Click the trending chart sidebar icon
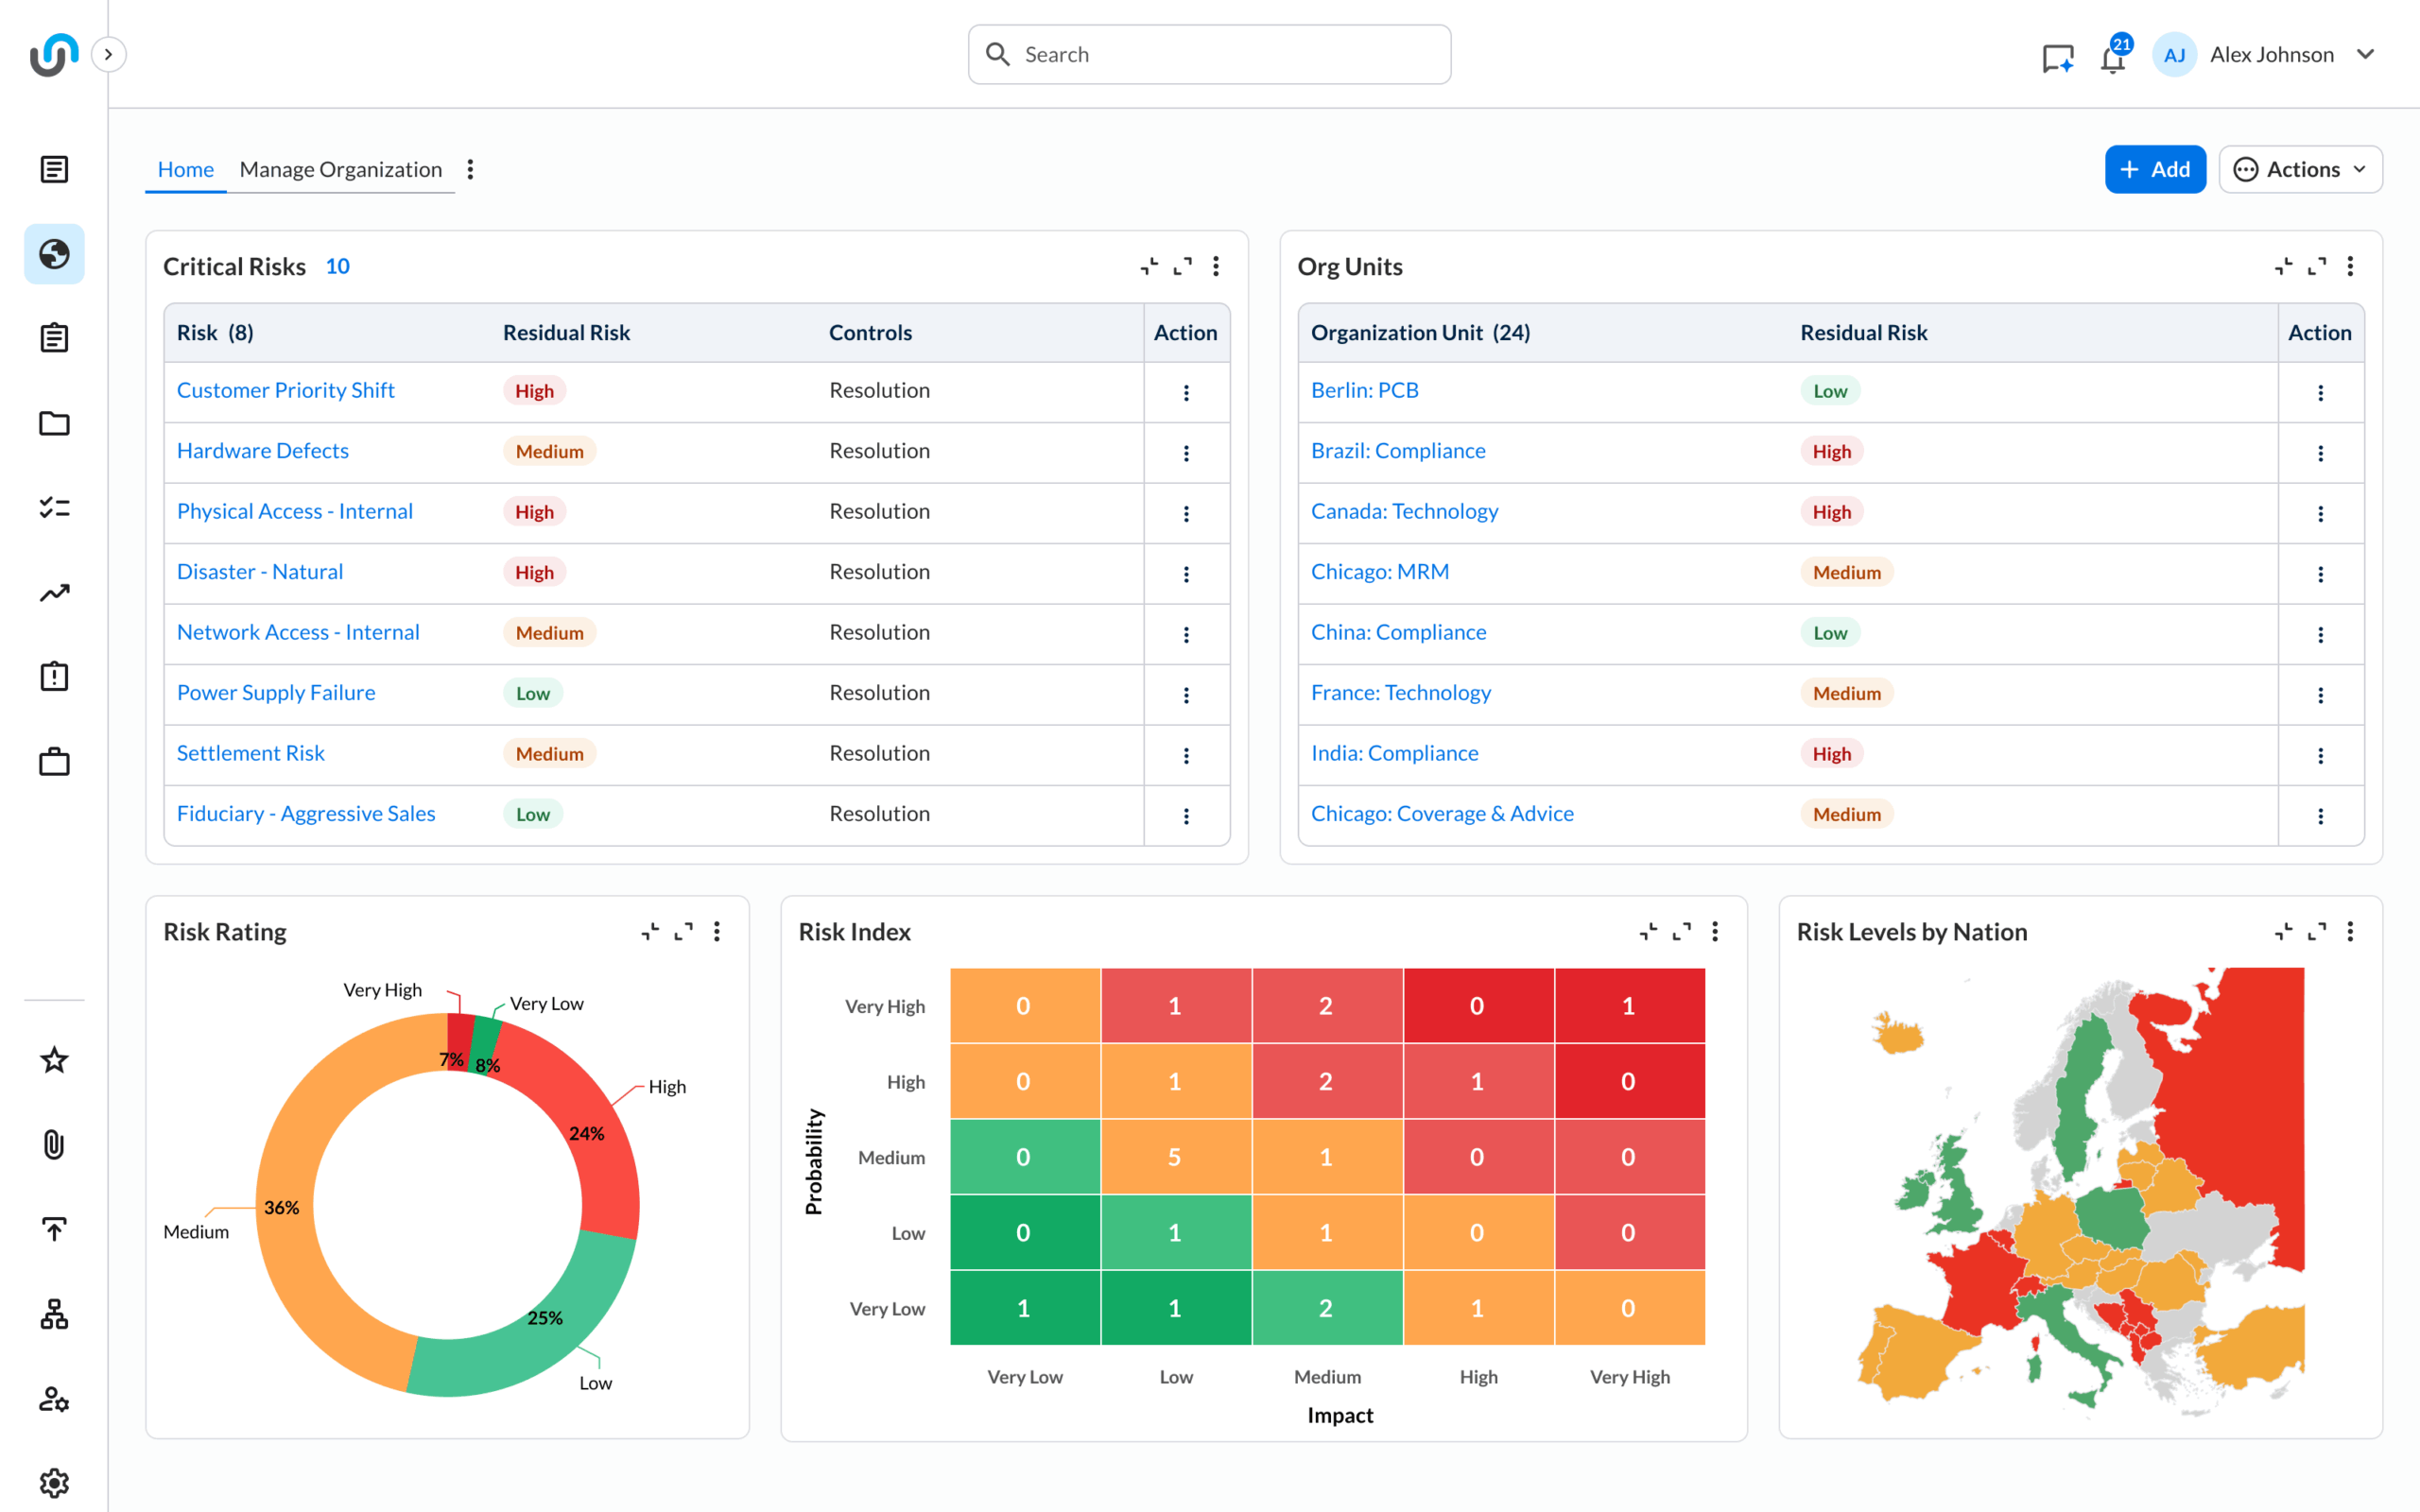2420x1512 pixels. [54, 593]
